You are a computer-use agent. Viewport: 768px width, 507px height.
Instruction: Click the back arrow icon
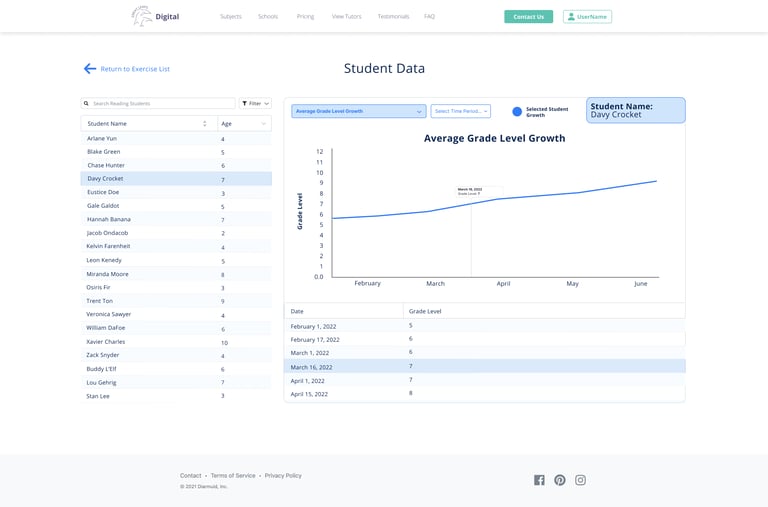90,69
